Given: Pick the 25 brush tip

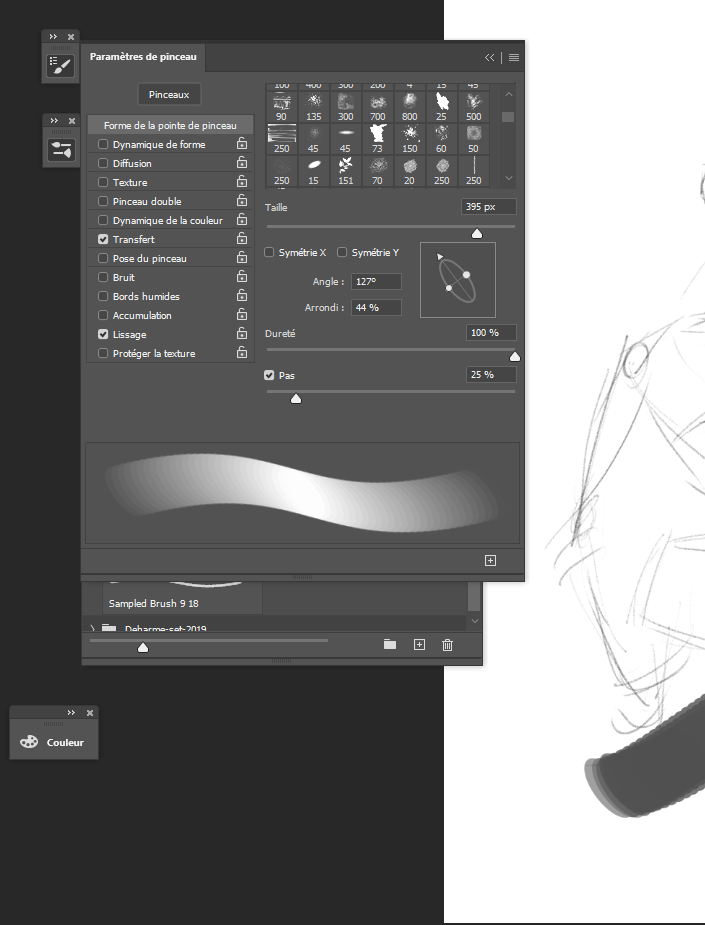Looking at the screenshot, I should (441, 107).
